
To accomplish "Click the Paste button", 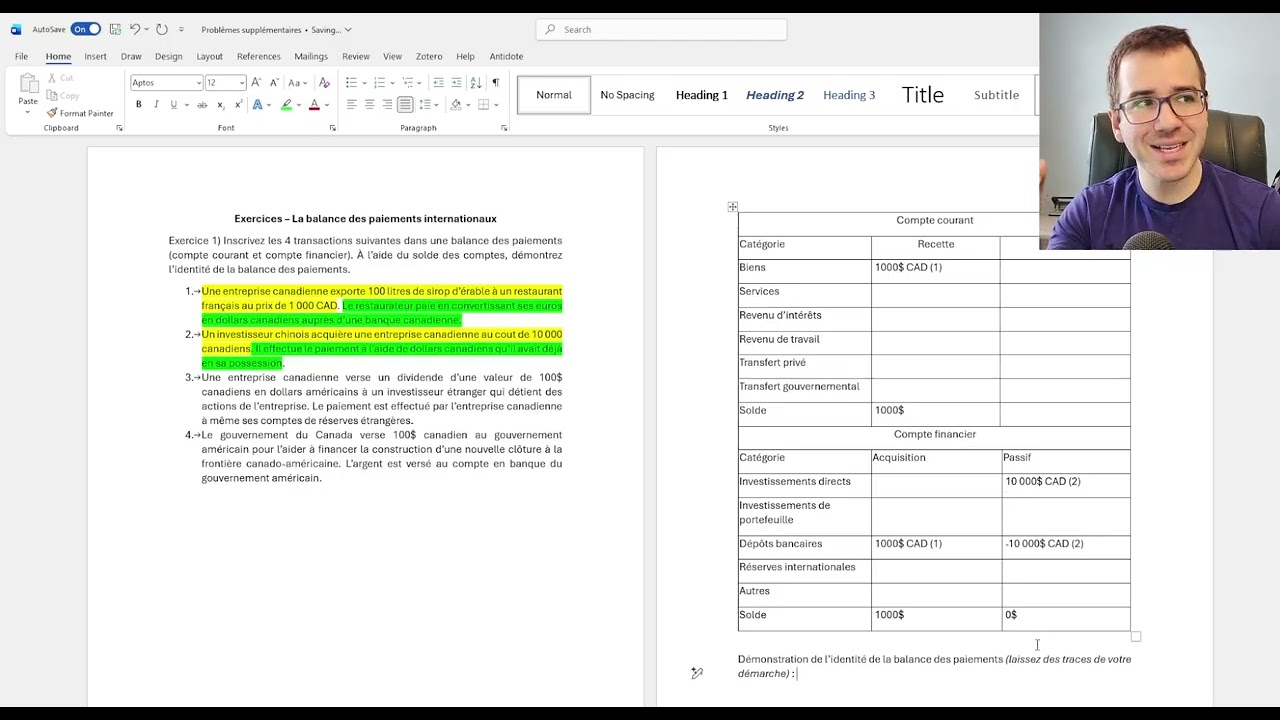I will [x=28, y=90].
